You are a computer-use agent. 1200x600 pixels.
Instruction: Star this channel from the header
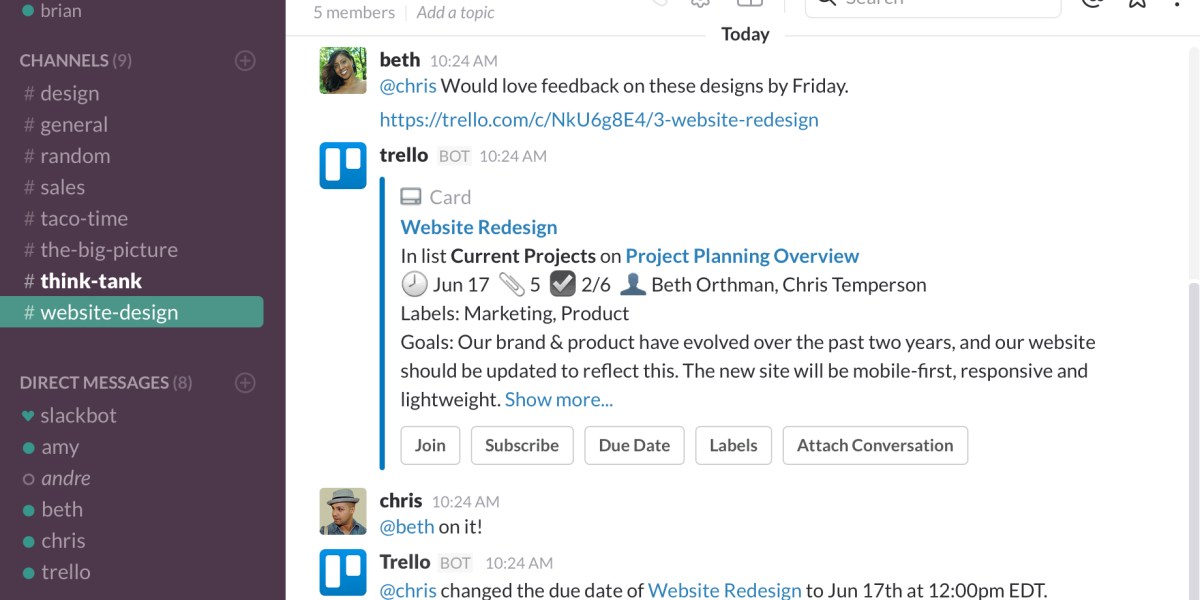point(1137,3)
